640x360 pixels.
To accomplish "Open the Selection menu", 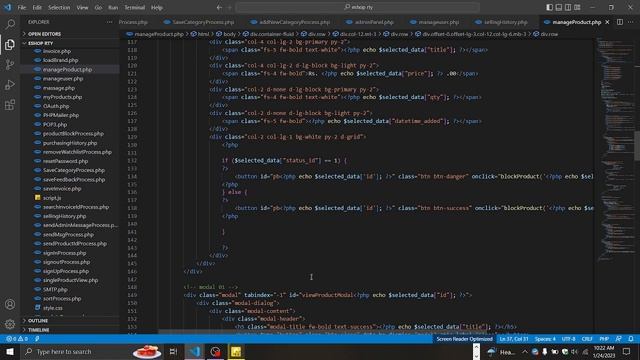I will tap(59, 7).
